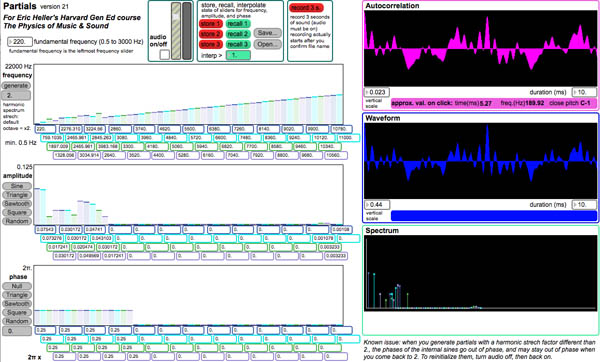This screenshot has width=600, height=362.
Task: Click the frequency box reading 1328.056
Action: click(x=64, y=155)
